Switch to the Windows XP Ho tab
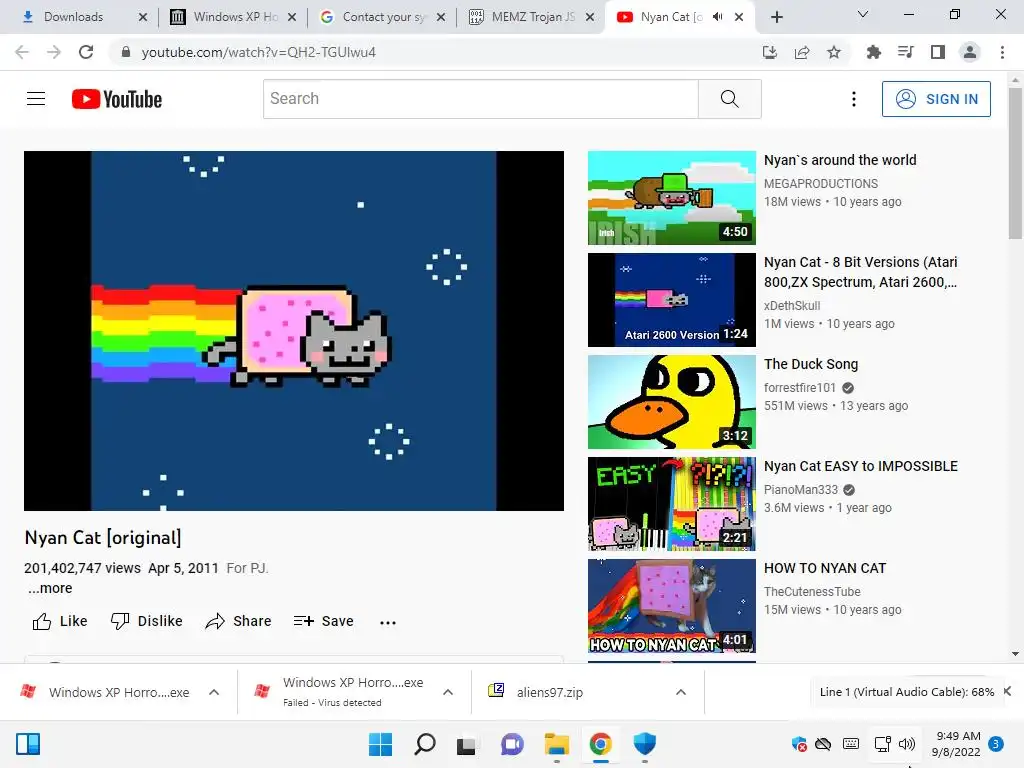Screen dimensions: 1024x768 coord(234,17)
